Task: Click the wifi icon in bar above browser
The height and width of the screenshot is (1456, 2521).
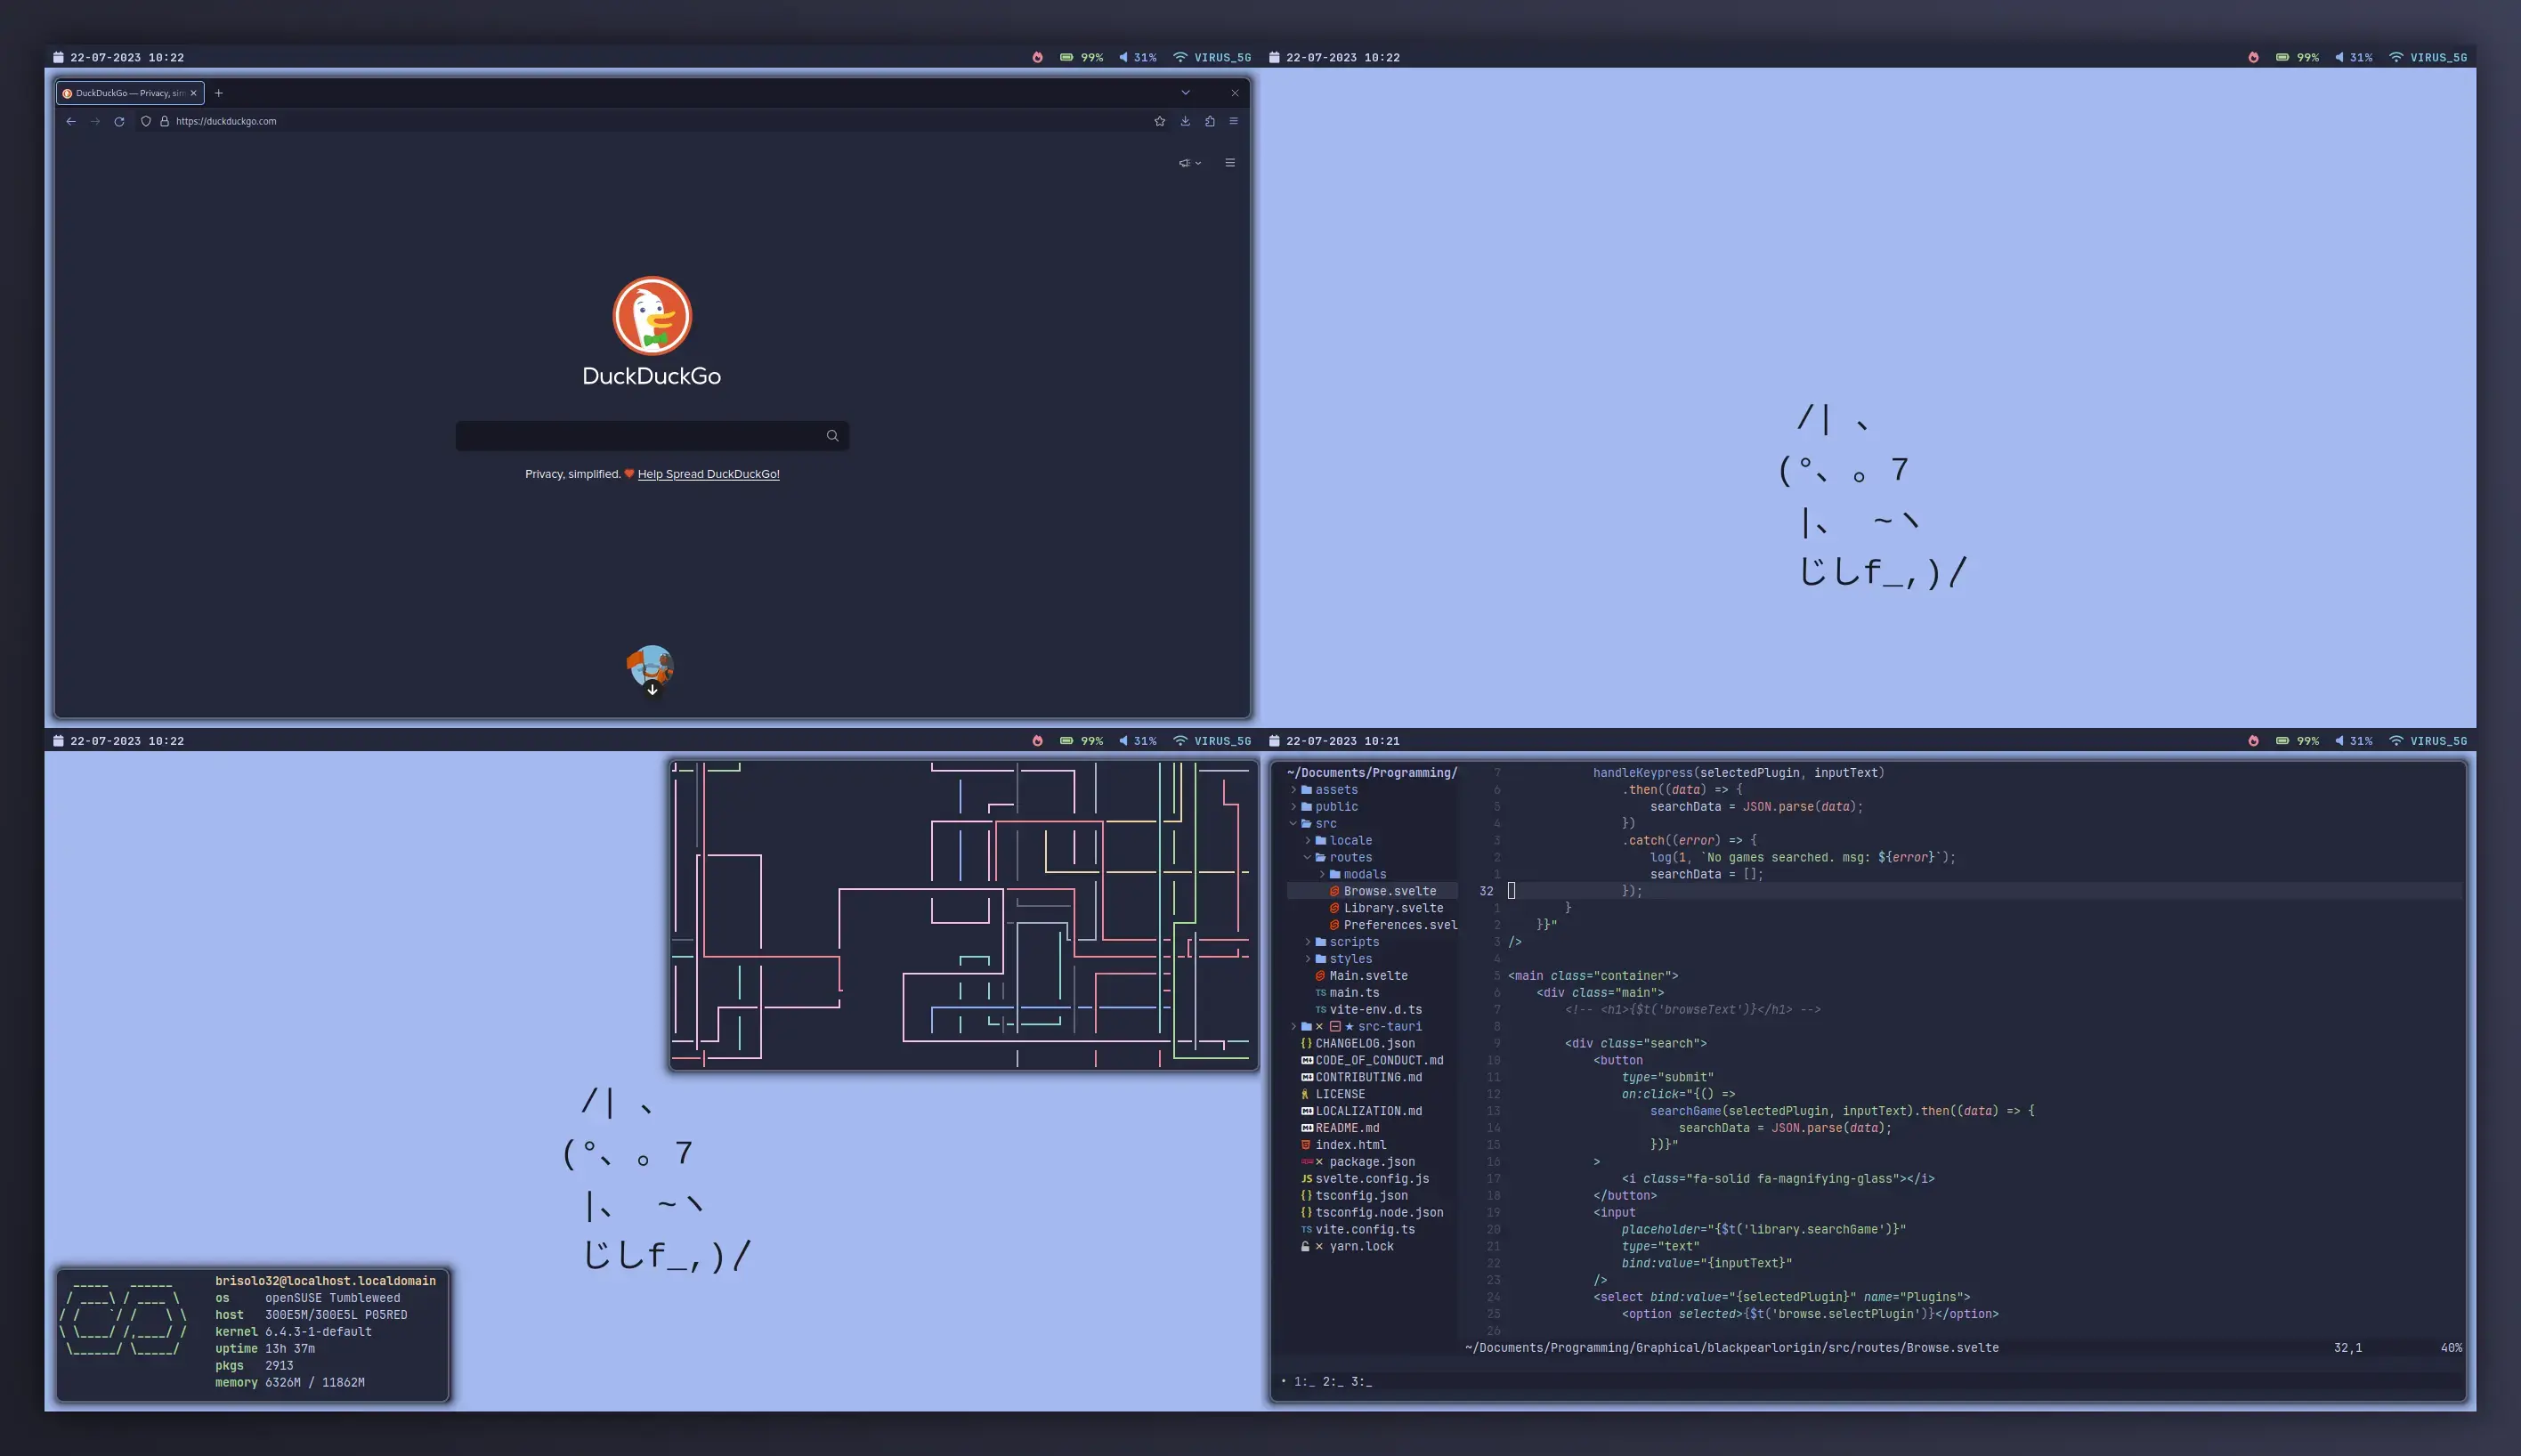Action: click(x=1180, y=57)
